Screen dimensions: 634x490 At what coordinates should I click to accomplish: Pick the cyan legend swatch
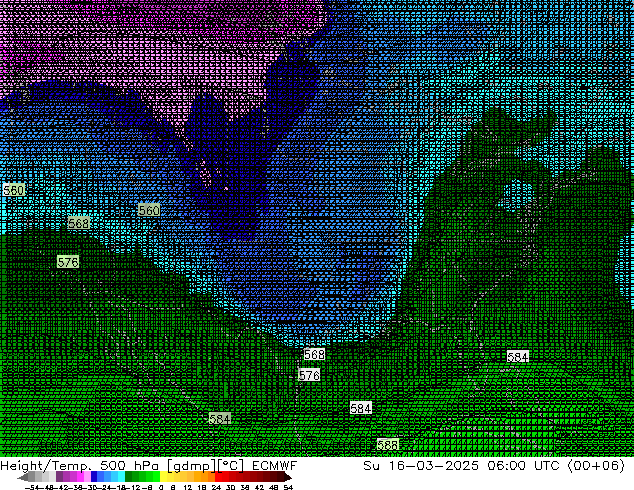(121, 477)
